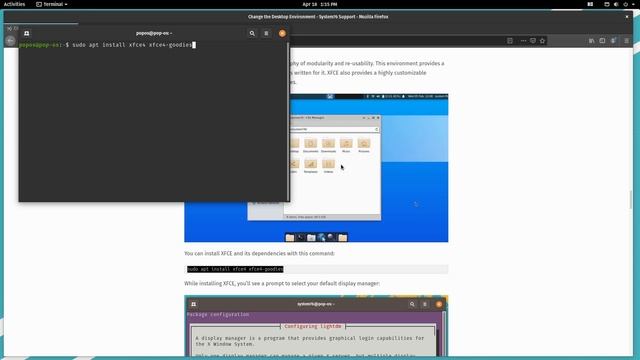Viewport: 640px width, 360px height.
Task: Open the clock and calendar in top bar
Action: pos(320,4)
